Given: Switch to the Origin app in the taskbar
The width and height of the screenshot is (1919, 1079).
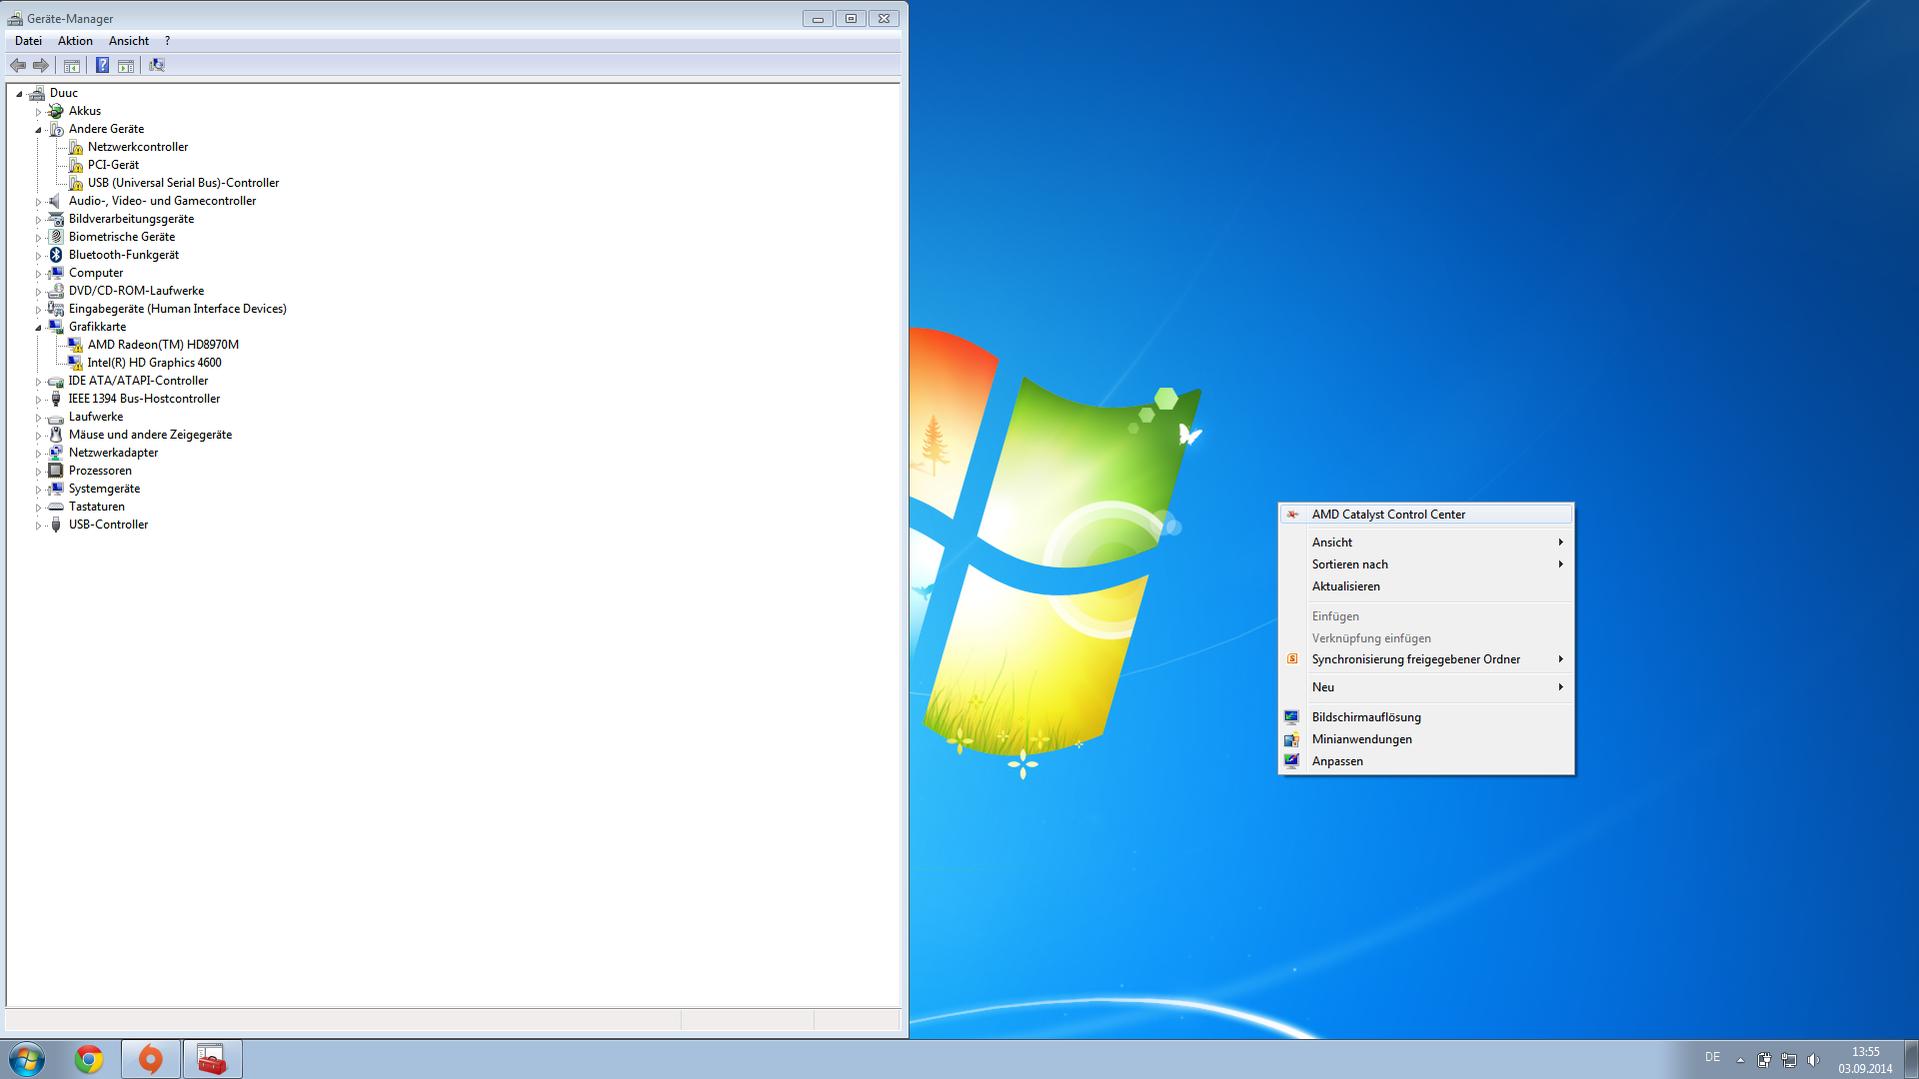Looking at the screenshot, I should point(151,1059).
